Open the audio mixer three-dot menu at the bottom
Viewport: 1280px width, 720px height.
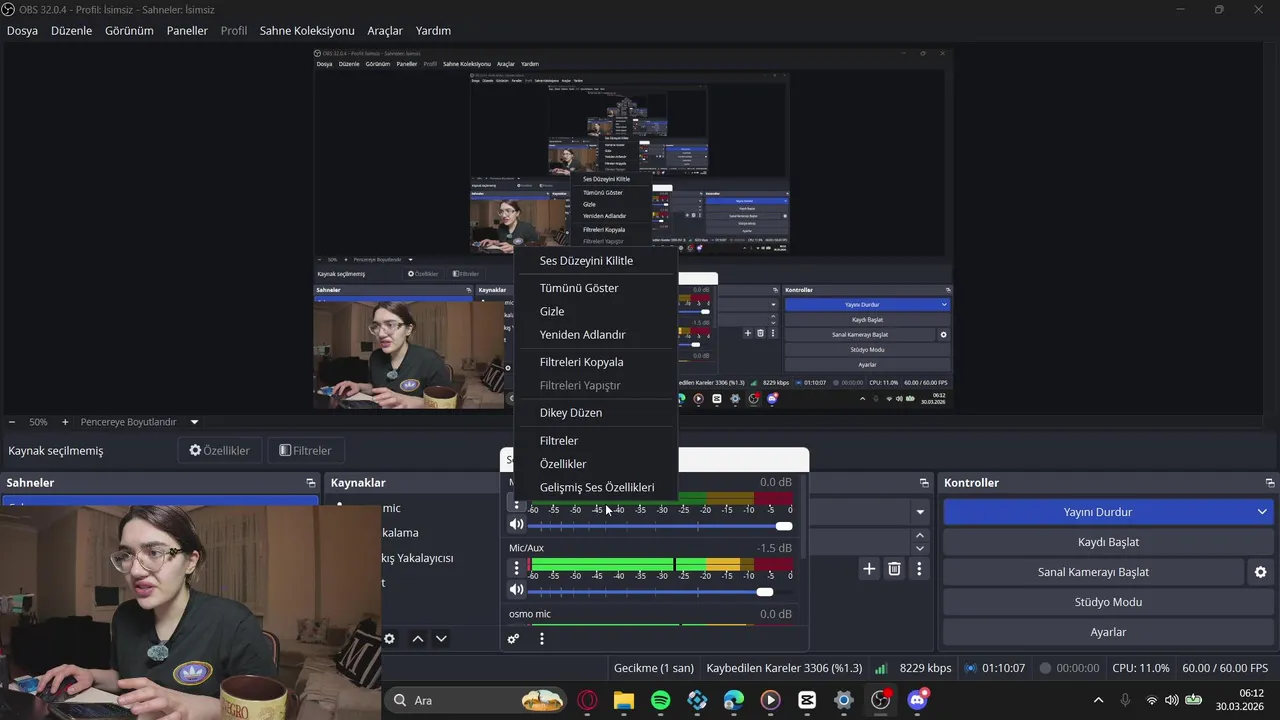click(542, 639)
